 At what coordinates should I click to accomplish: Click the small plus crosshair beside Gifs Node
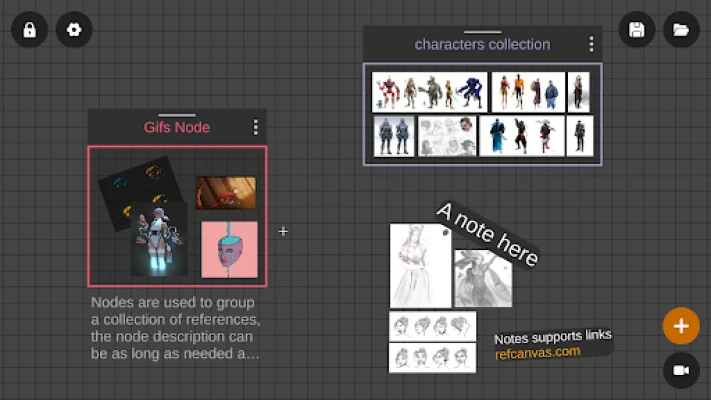pyautogui.click(x=283, y=231)
